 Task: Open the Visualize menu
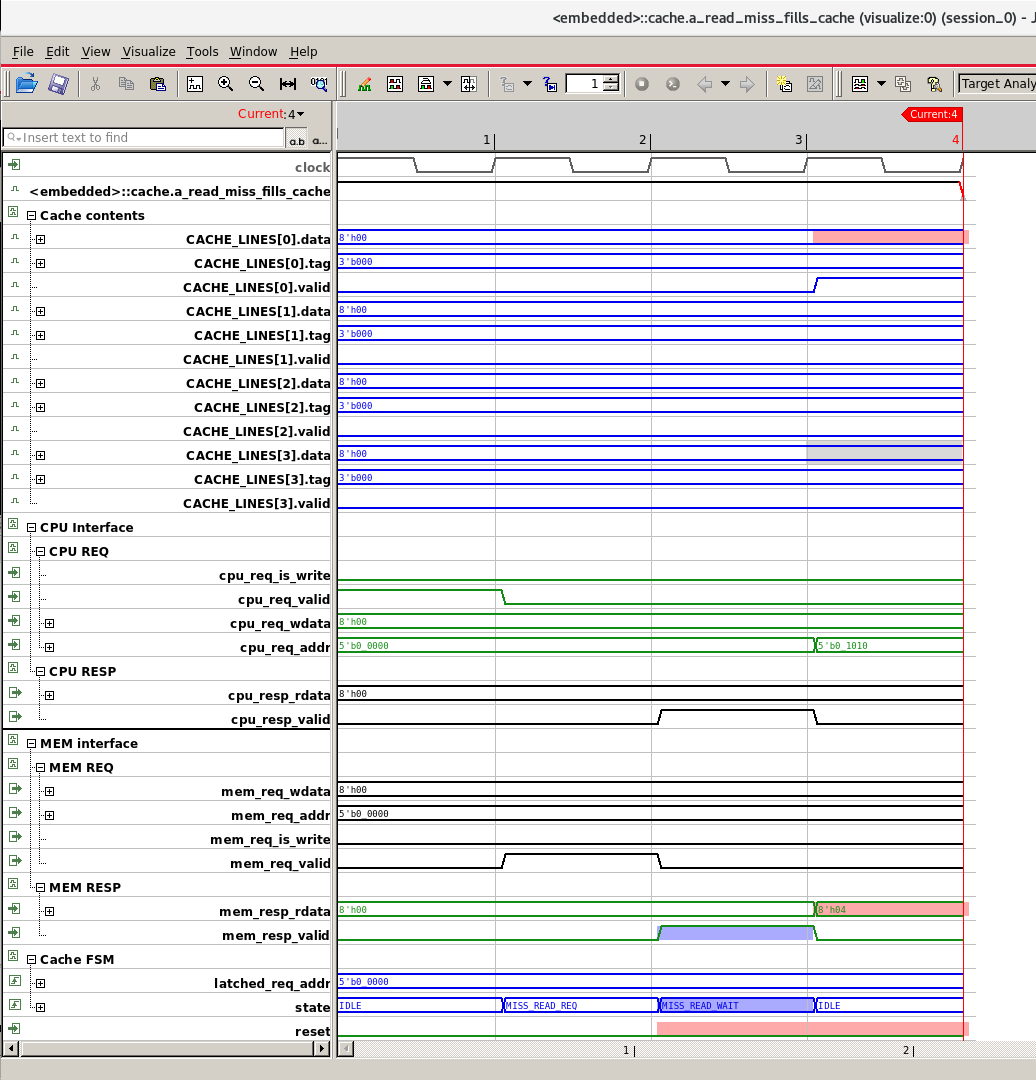(149, 52)
